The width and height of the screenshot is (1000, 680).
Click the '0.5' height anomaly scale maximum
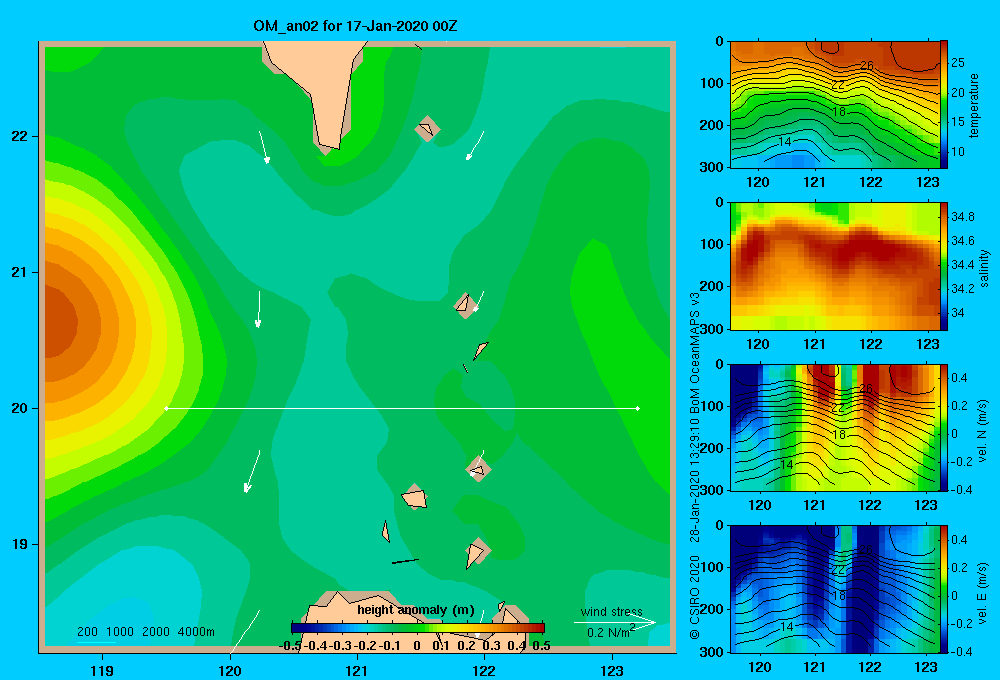click(541, 646)
